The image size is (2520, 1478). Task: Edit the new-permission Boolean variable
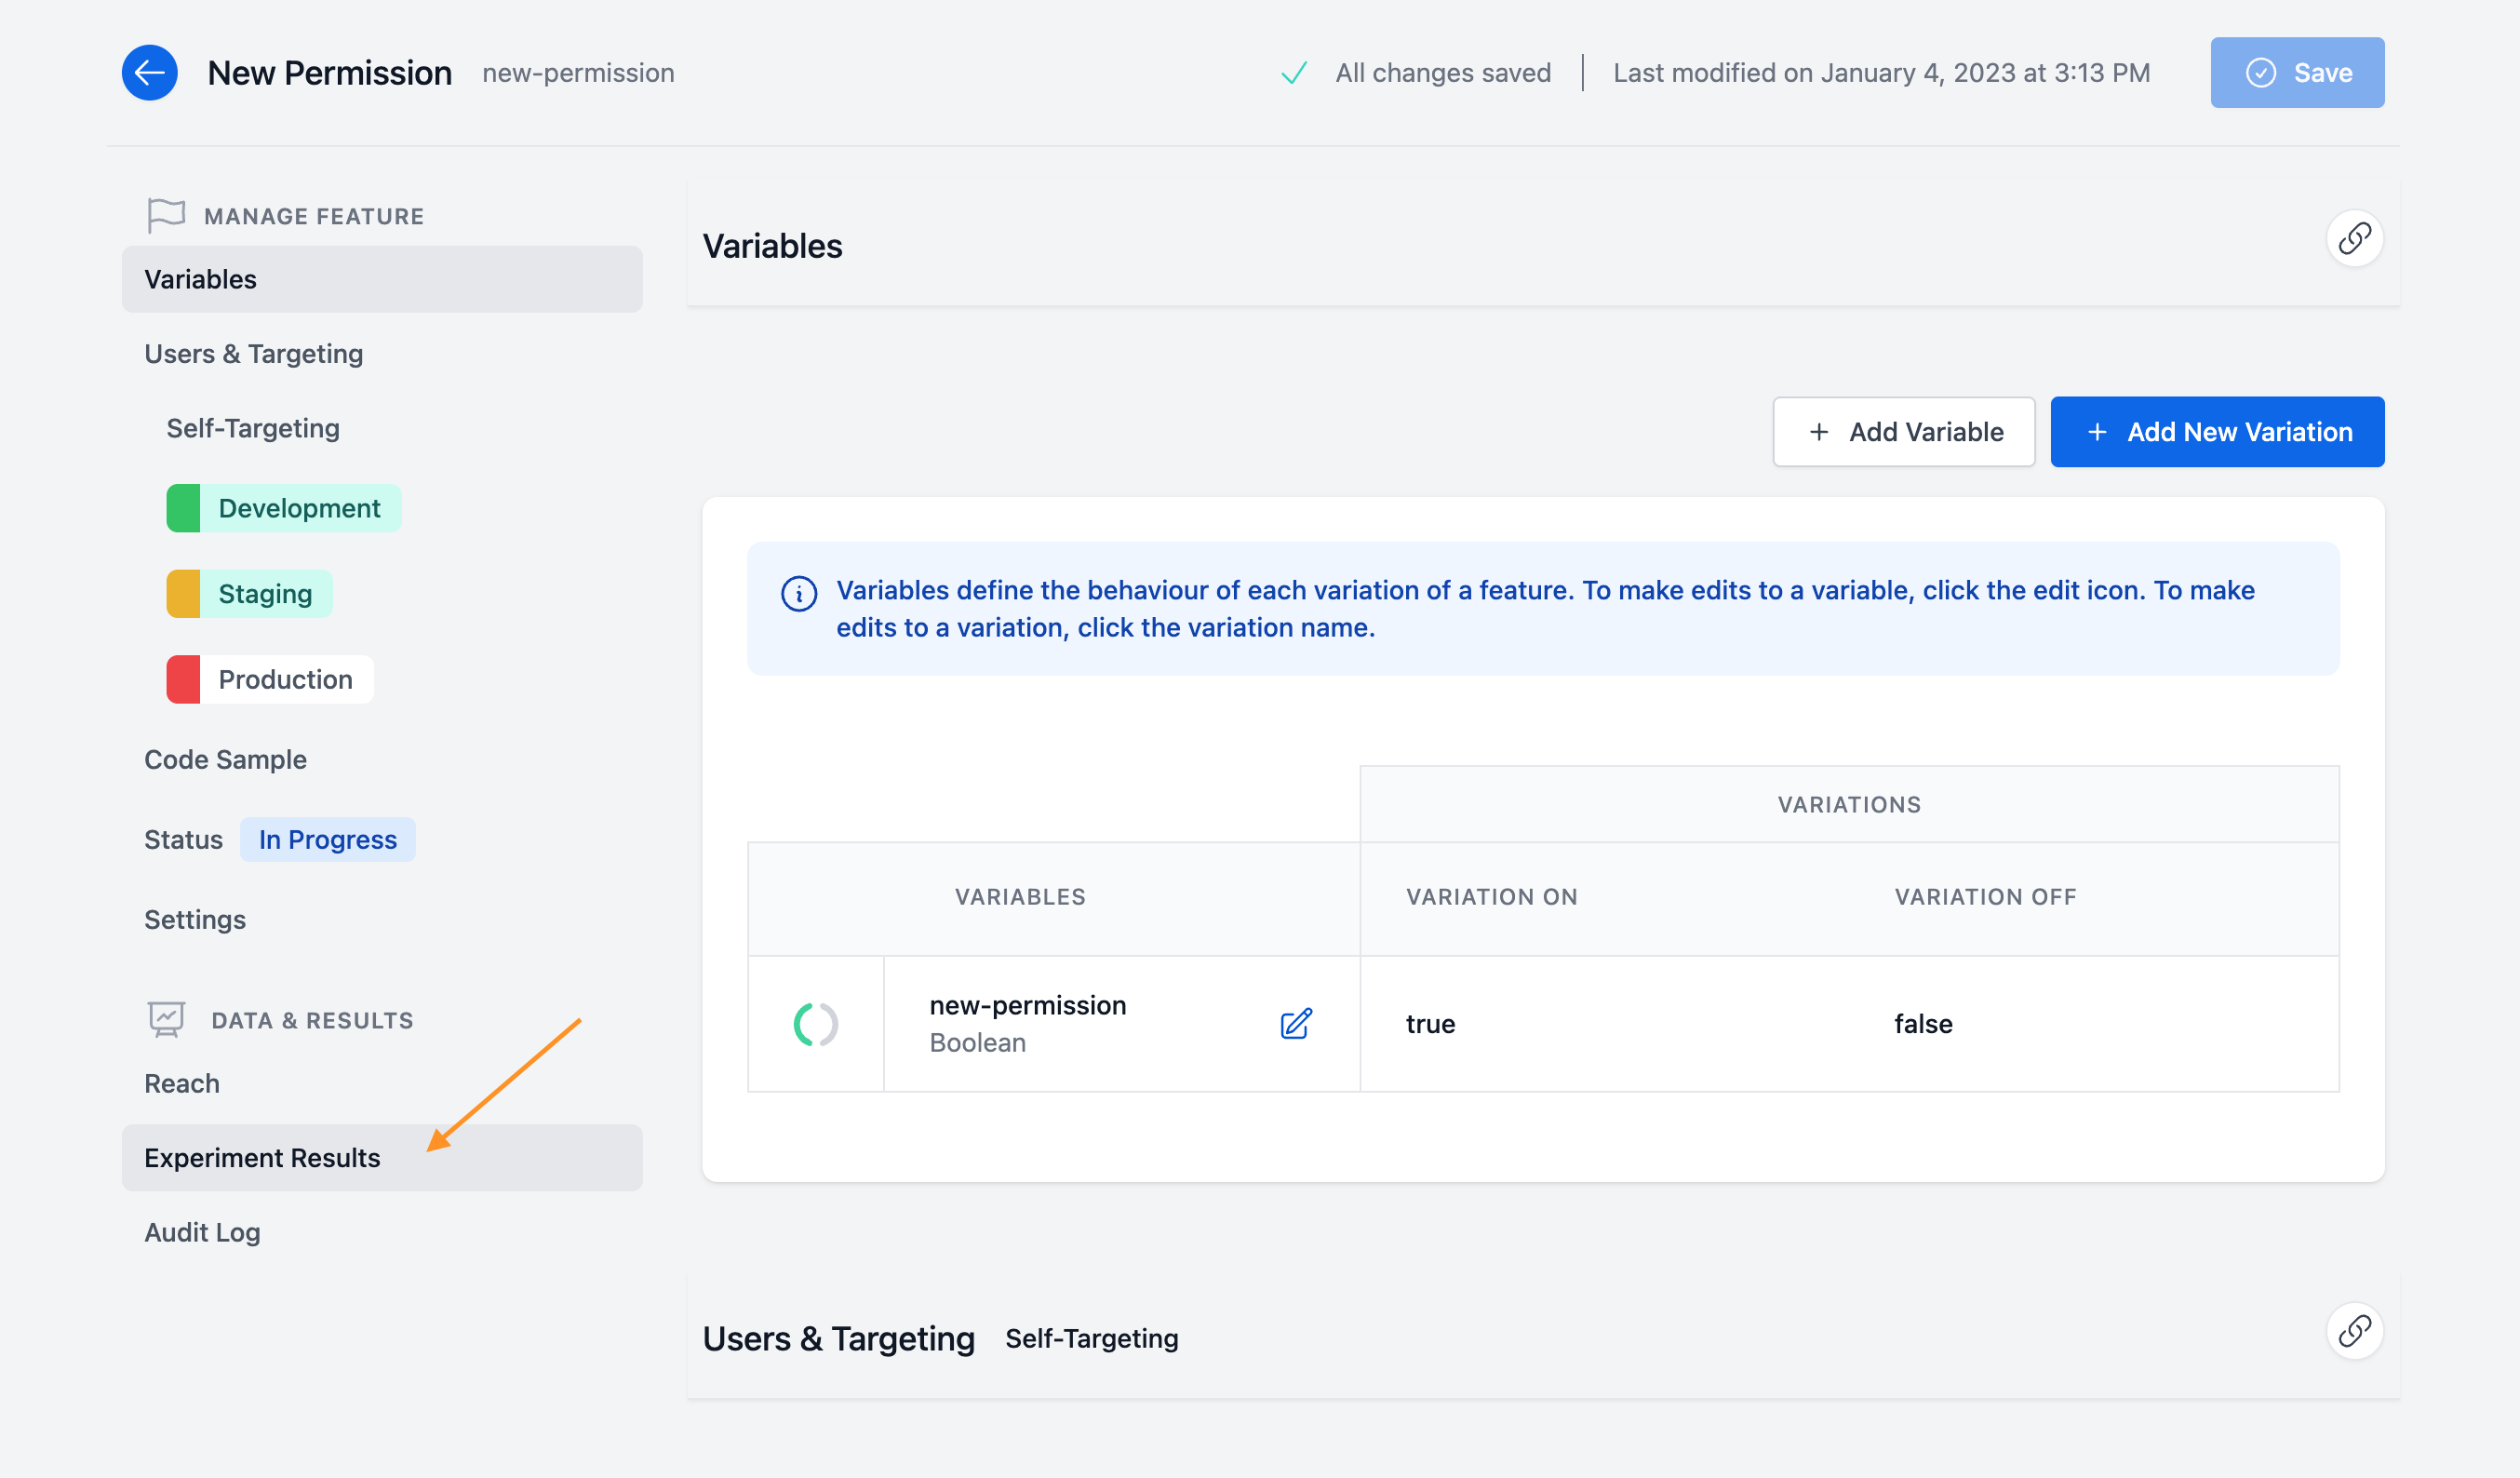point(1295,1023)
